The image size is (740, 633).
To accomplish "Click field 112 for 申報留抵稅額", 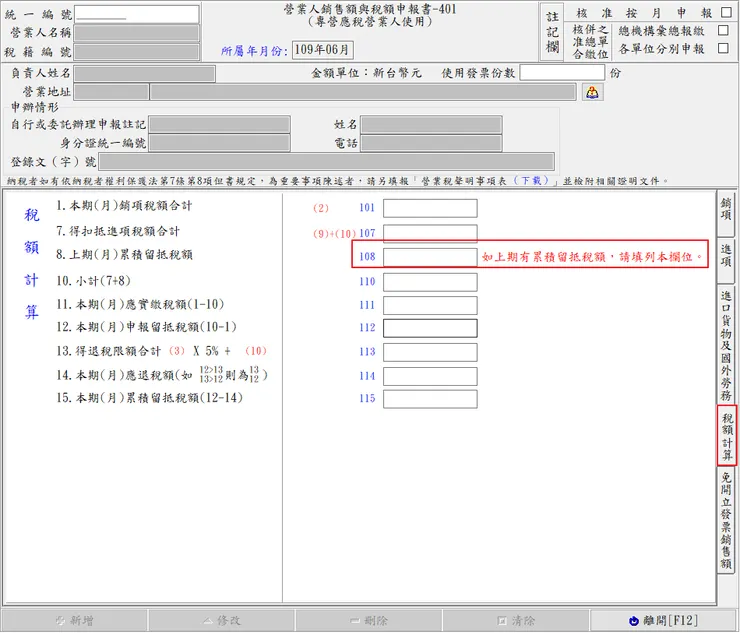I will click(x=430, y=328).
